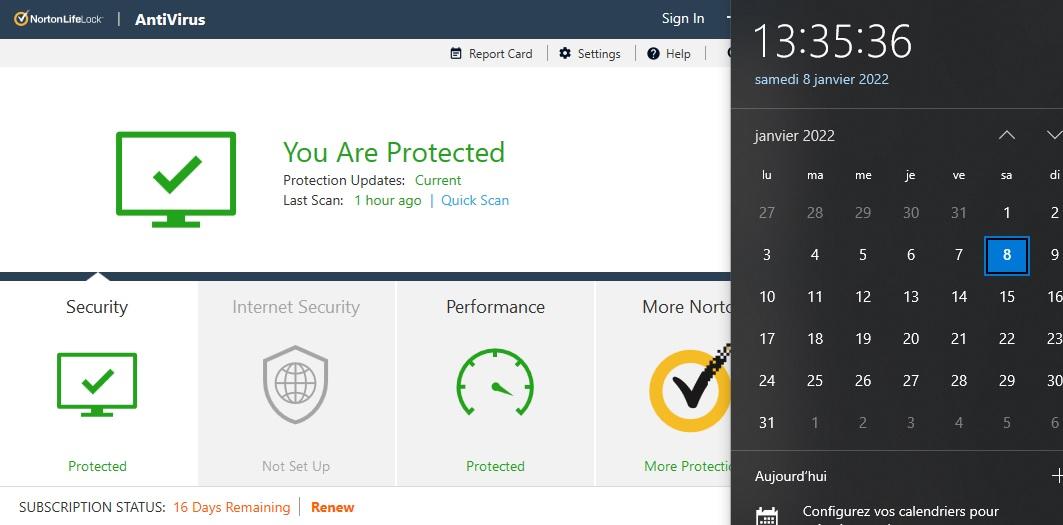The height and width of the screenshot is (525, 1063).
Task: Click Sign In
Action: click(683, 19)
